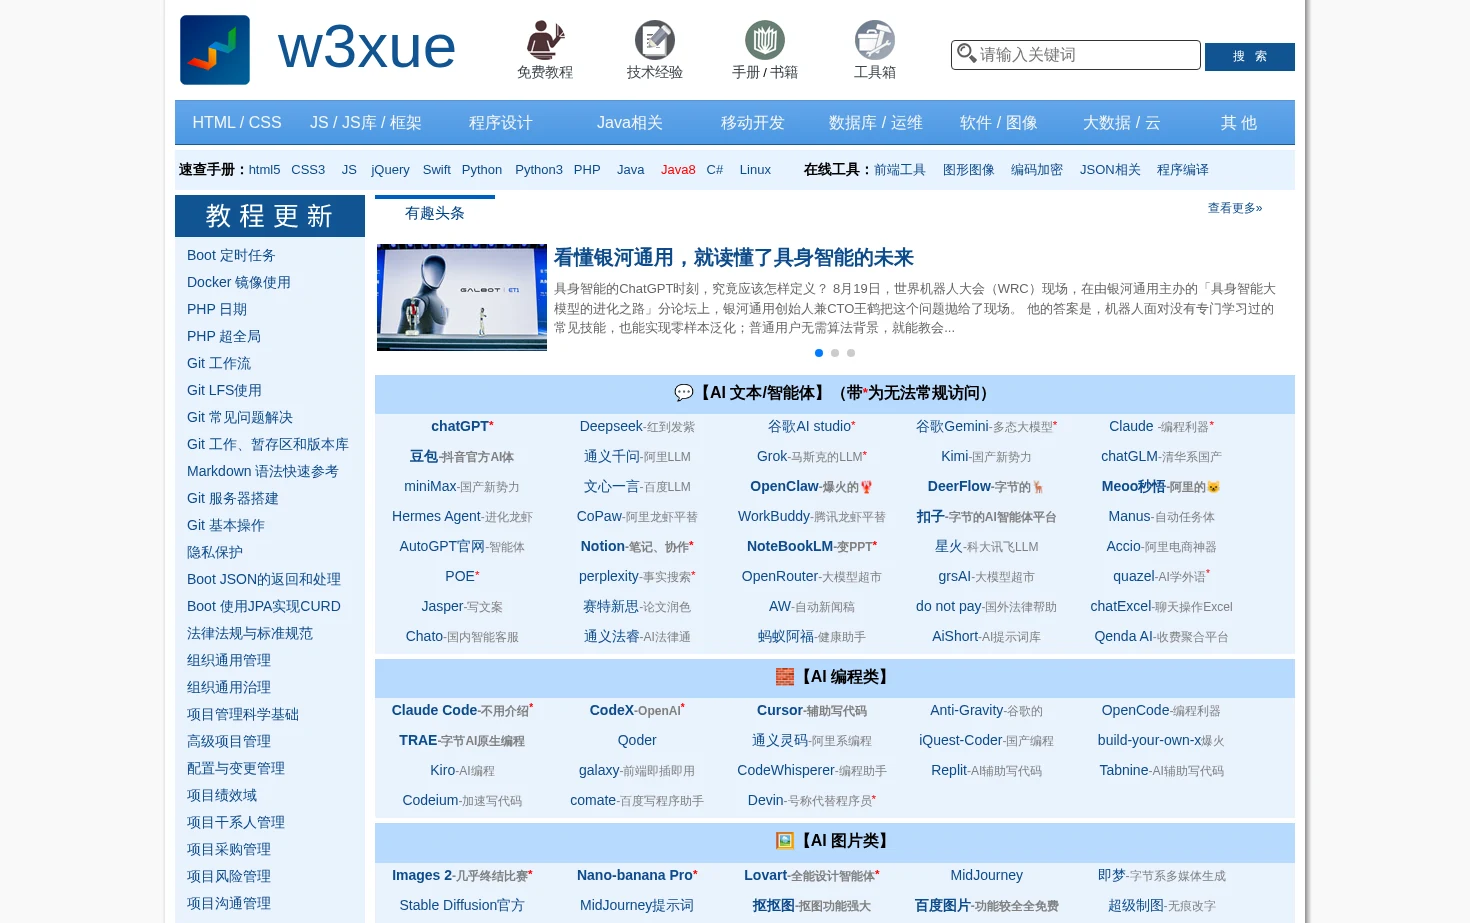Screen dimensions: 1470x923
Task: Open the Claude Code link
Action: [x=462, y=710]
